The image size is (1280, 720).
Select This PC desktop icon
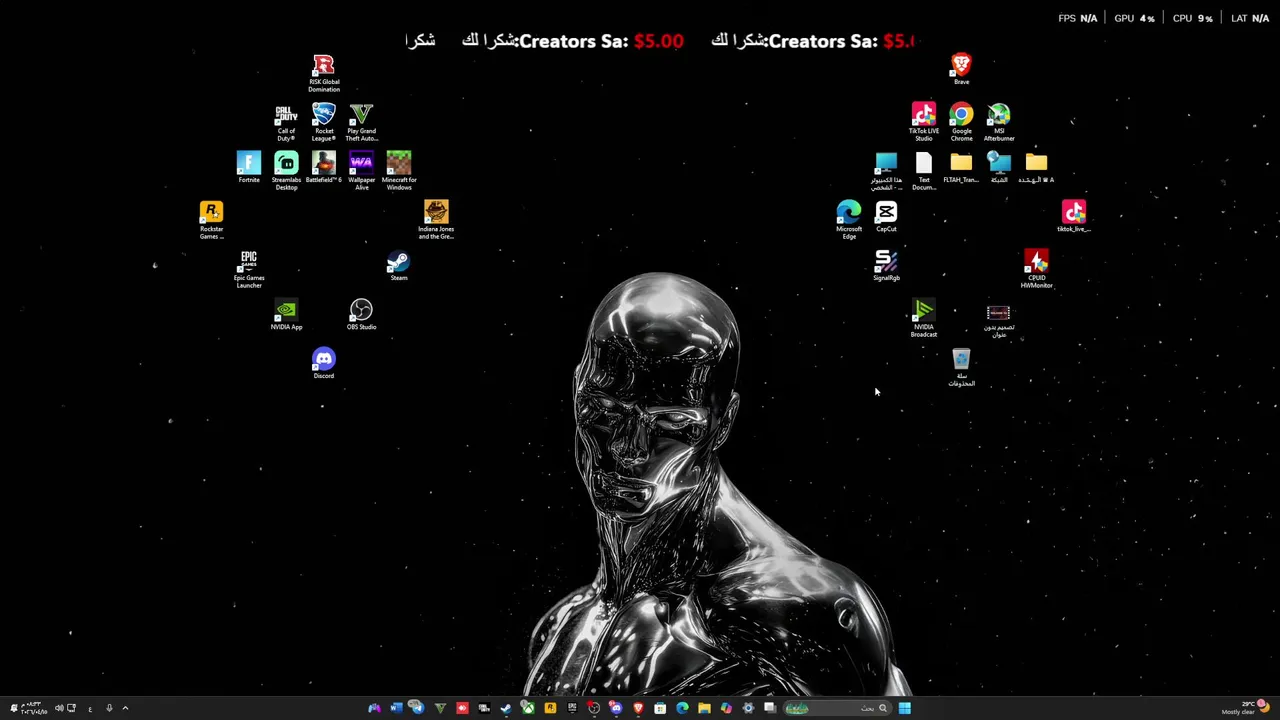(x=886, y=171)
